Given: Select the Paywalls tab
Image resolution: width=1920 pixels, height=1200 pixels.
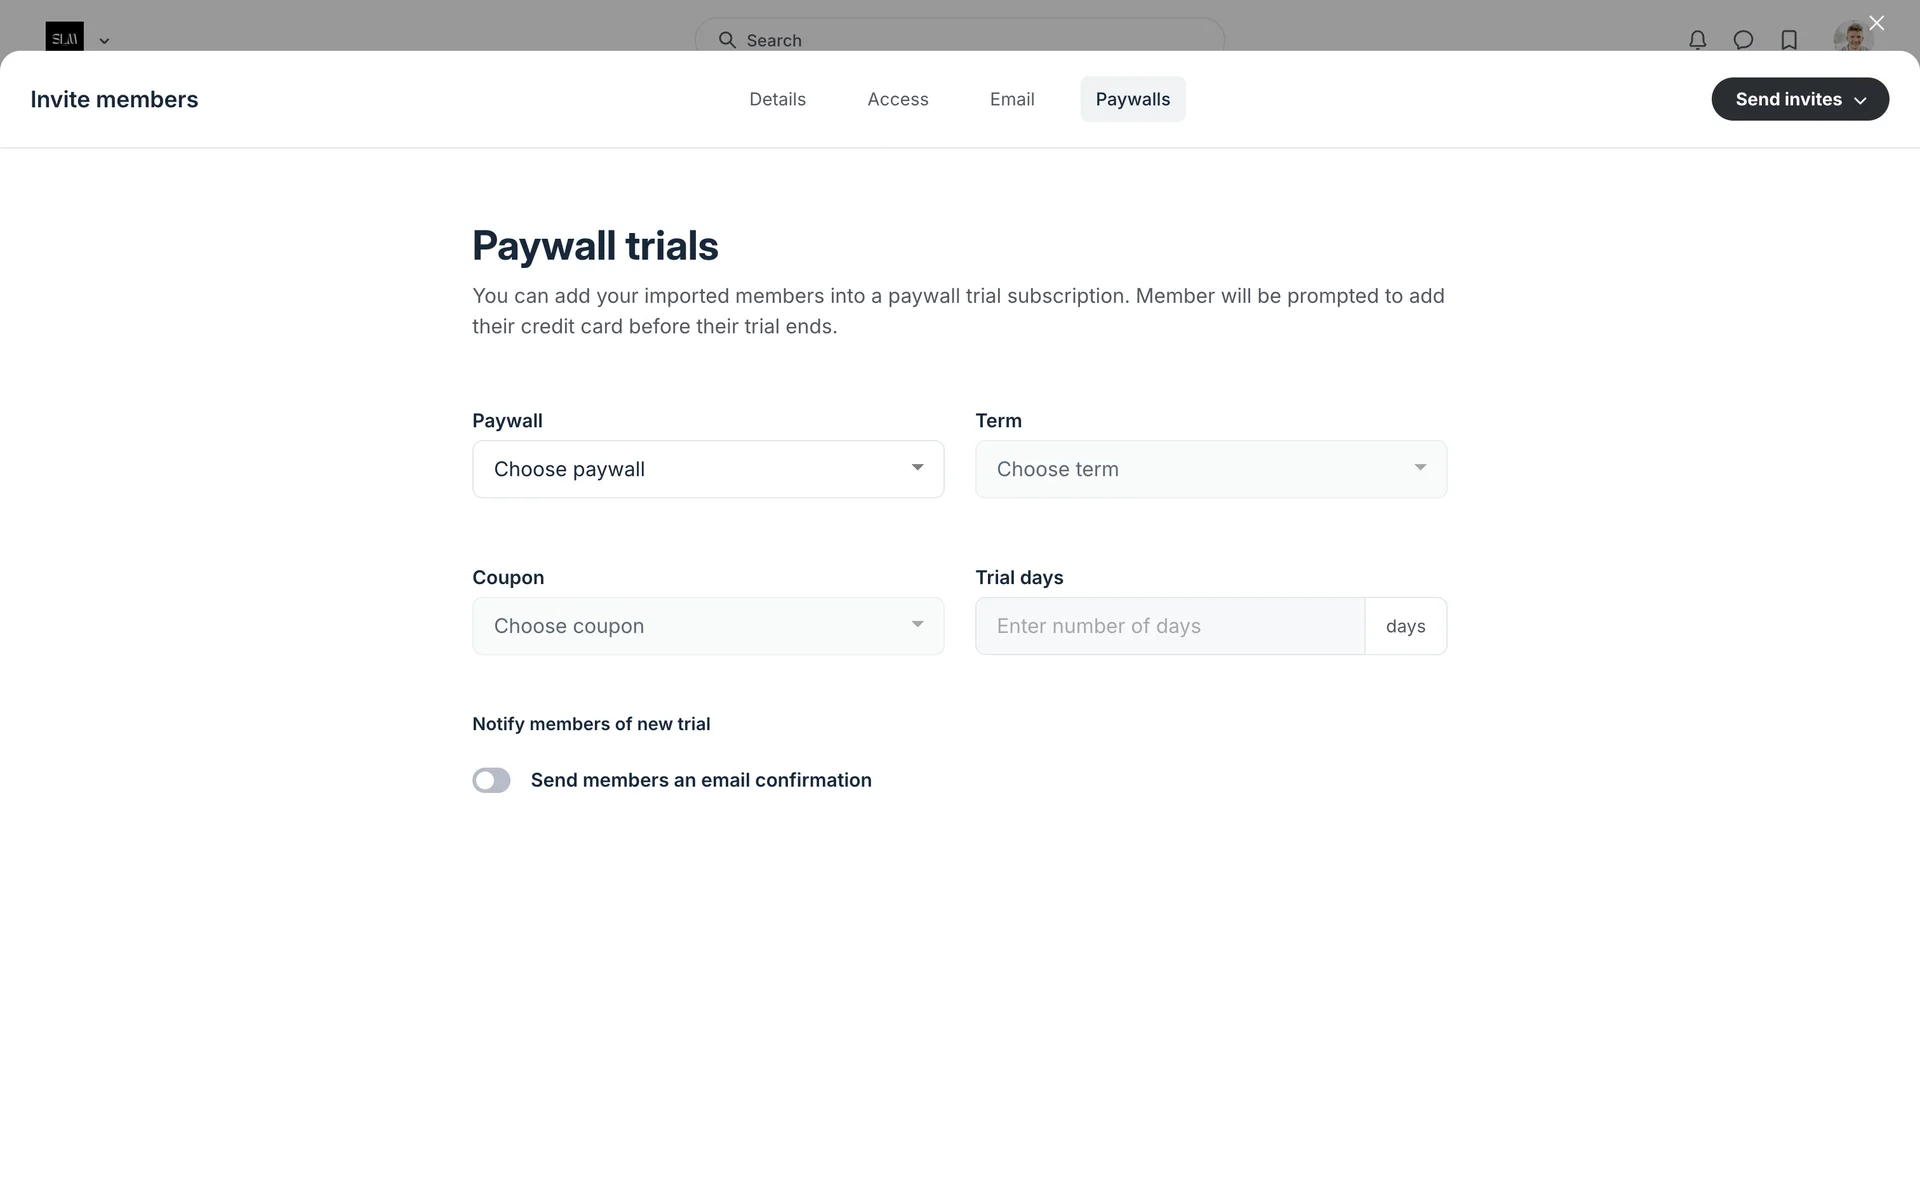Looking at the screenshot, I should click(x=1132, y=99).
